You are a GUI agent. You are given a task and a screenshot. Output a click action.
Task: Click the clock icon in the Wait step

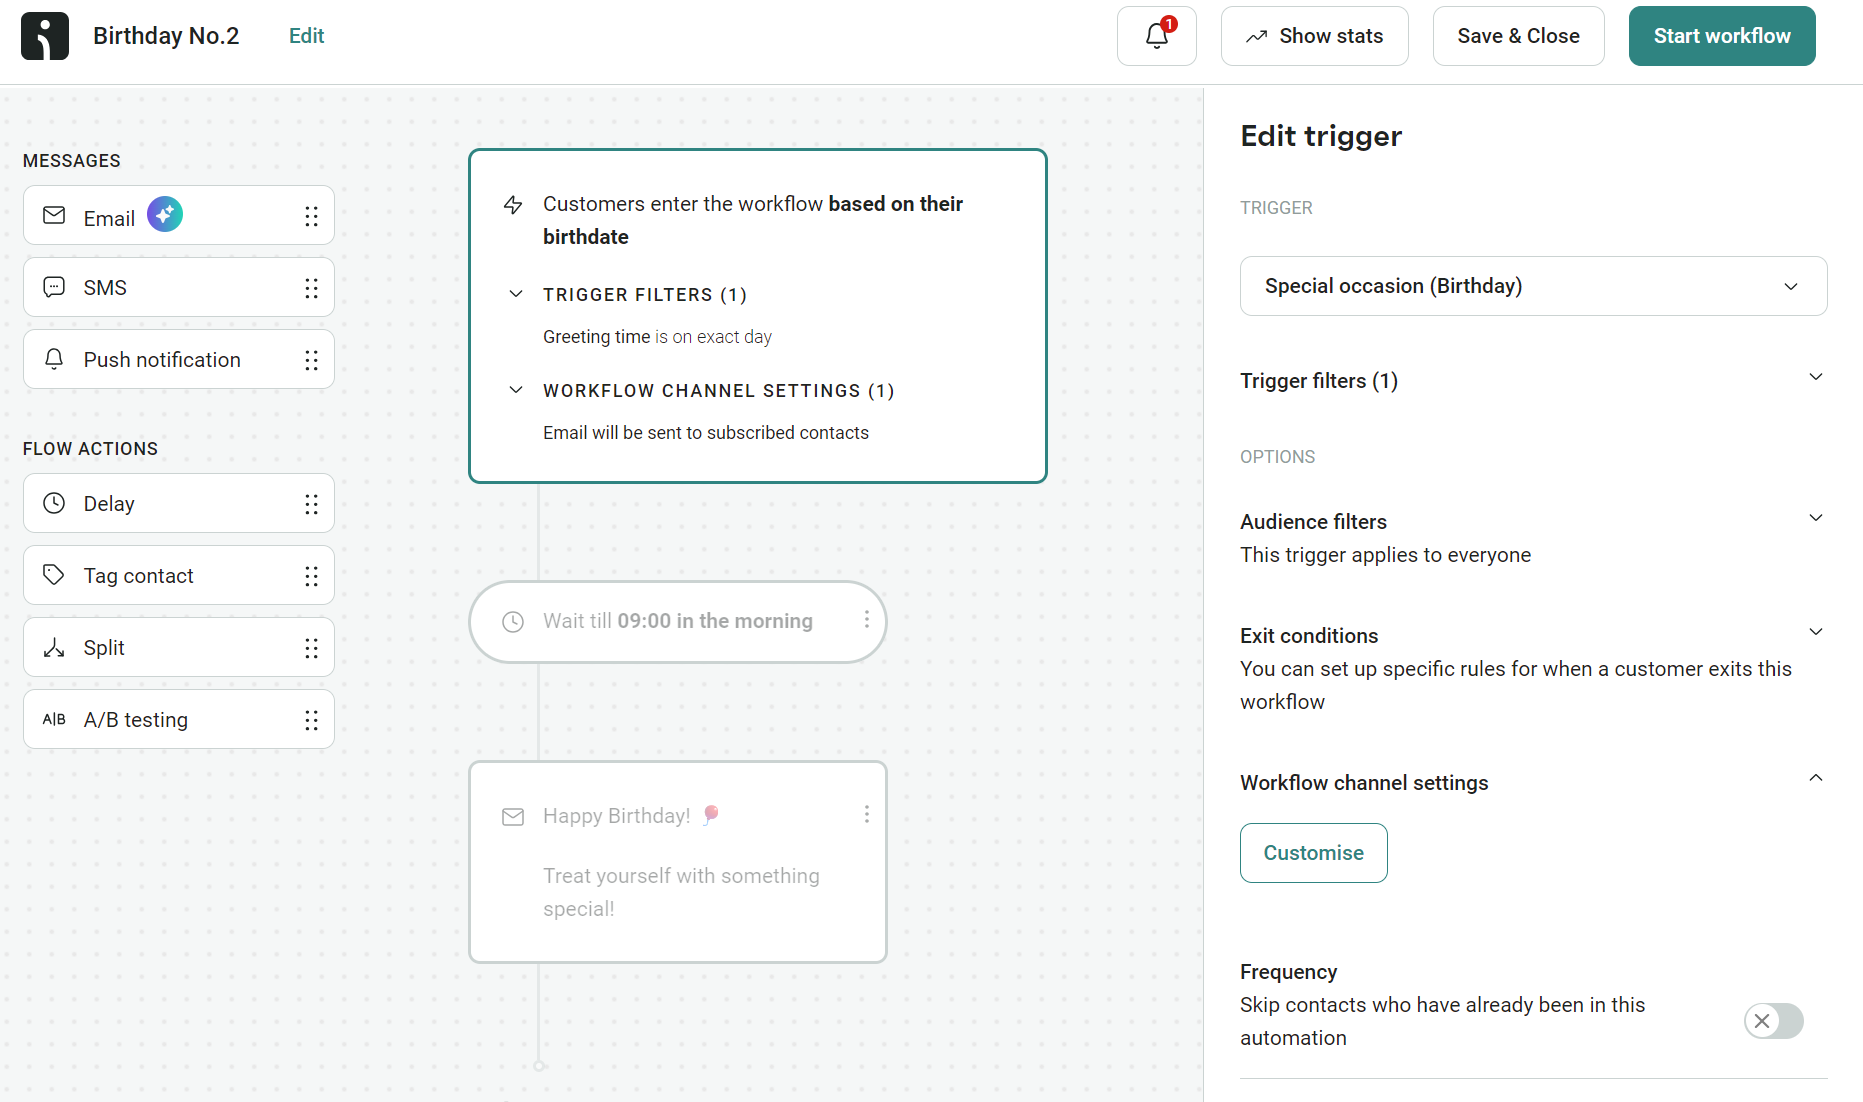pyautogui.click(x=513, y=622)
